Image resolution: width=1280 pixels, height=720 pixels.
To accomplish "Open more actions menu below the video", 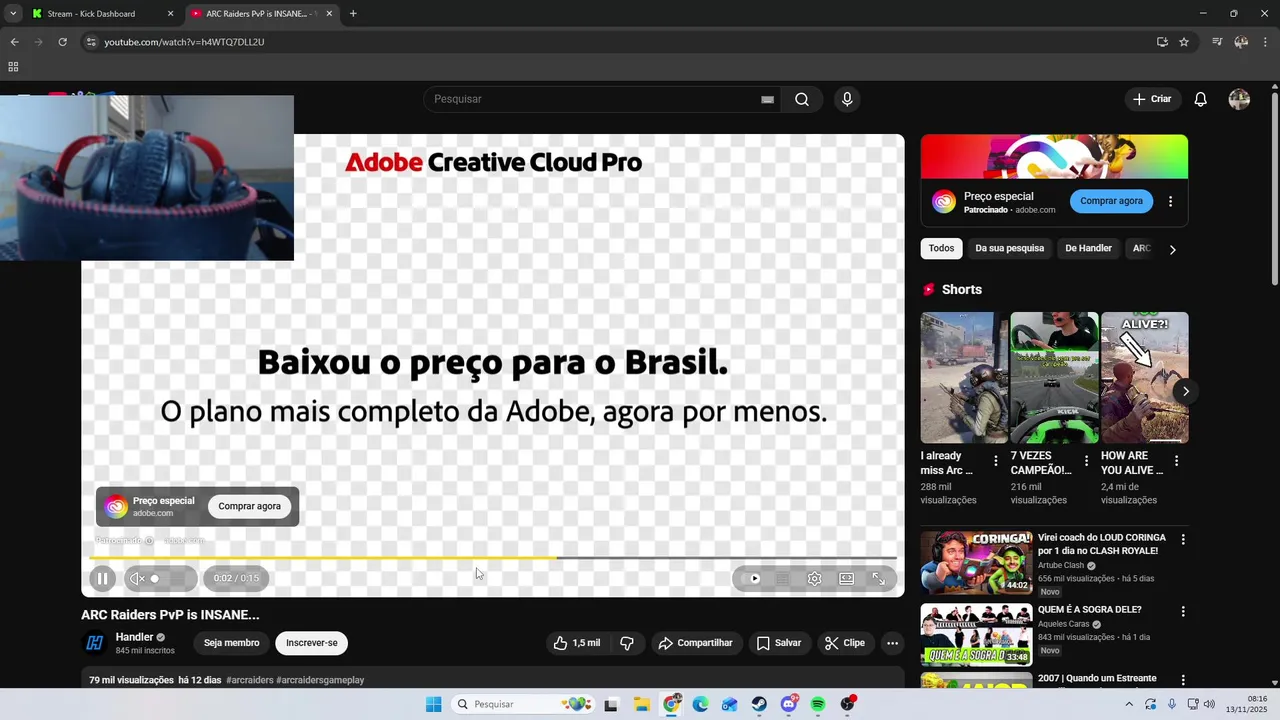I will [x=893, y=643].
